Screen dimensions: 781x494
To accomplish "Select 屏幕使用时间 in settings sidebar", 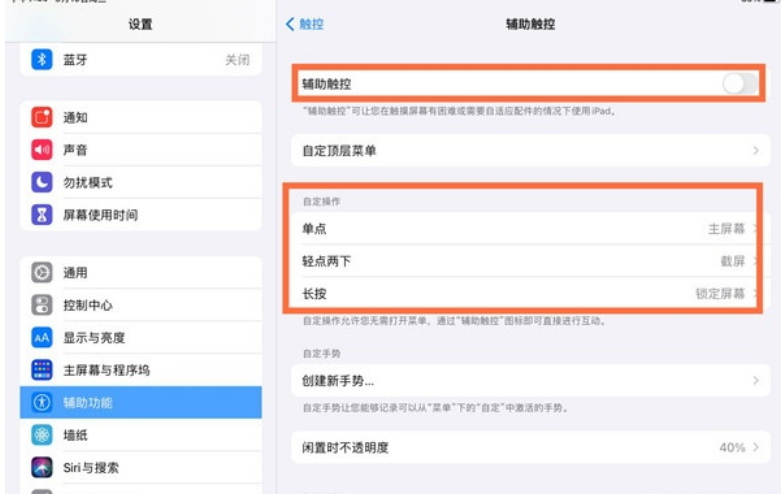I will [140, 215].
